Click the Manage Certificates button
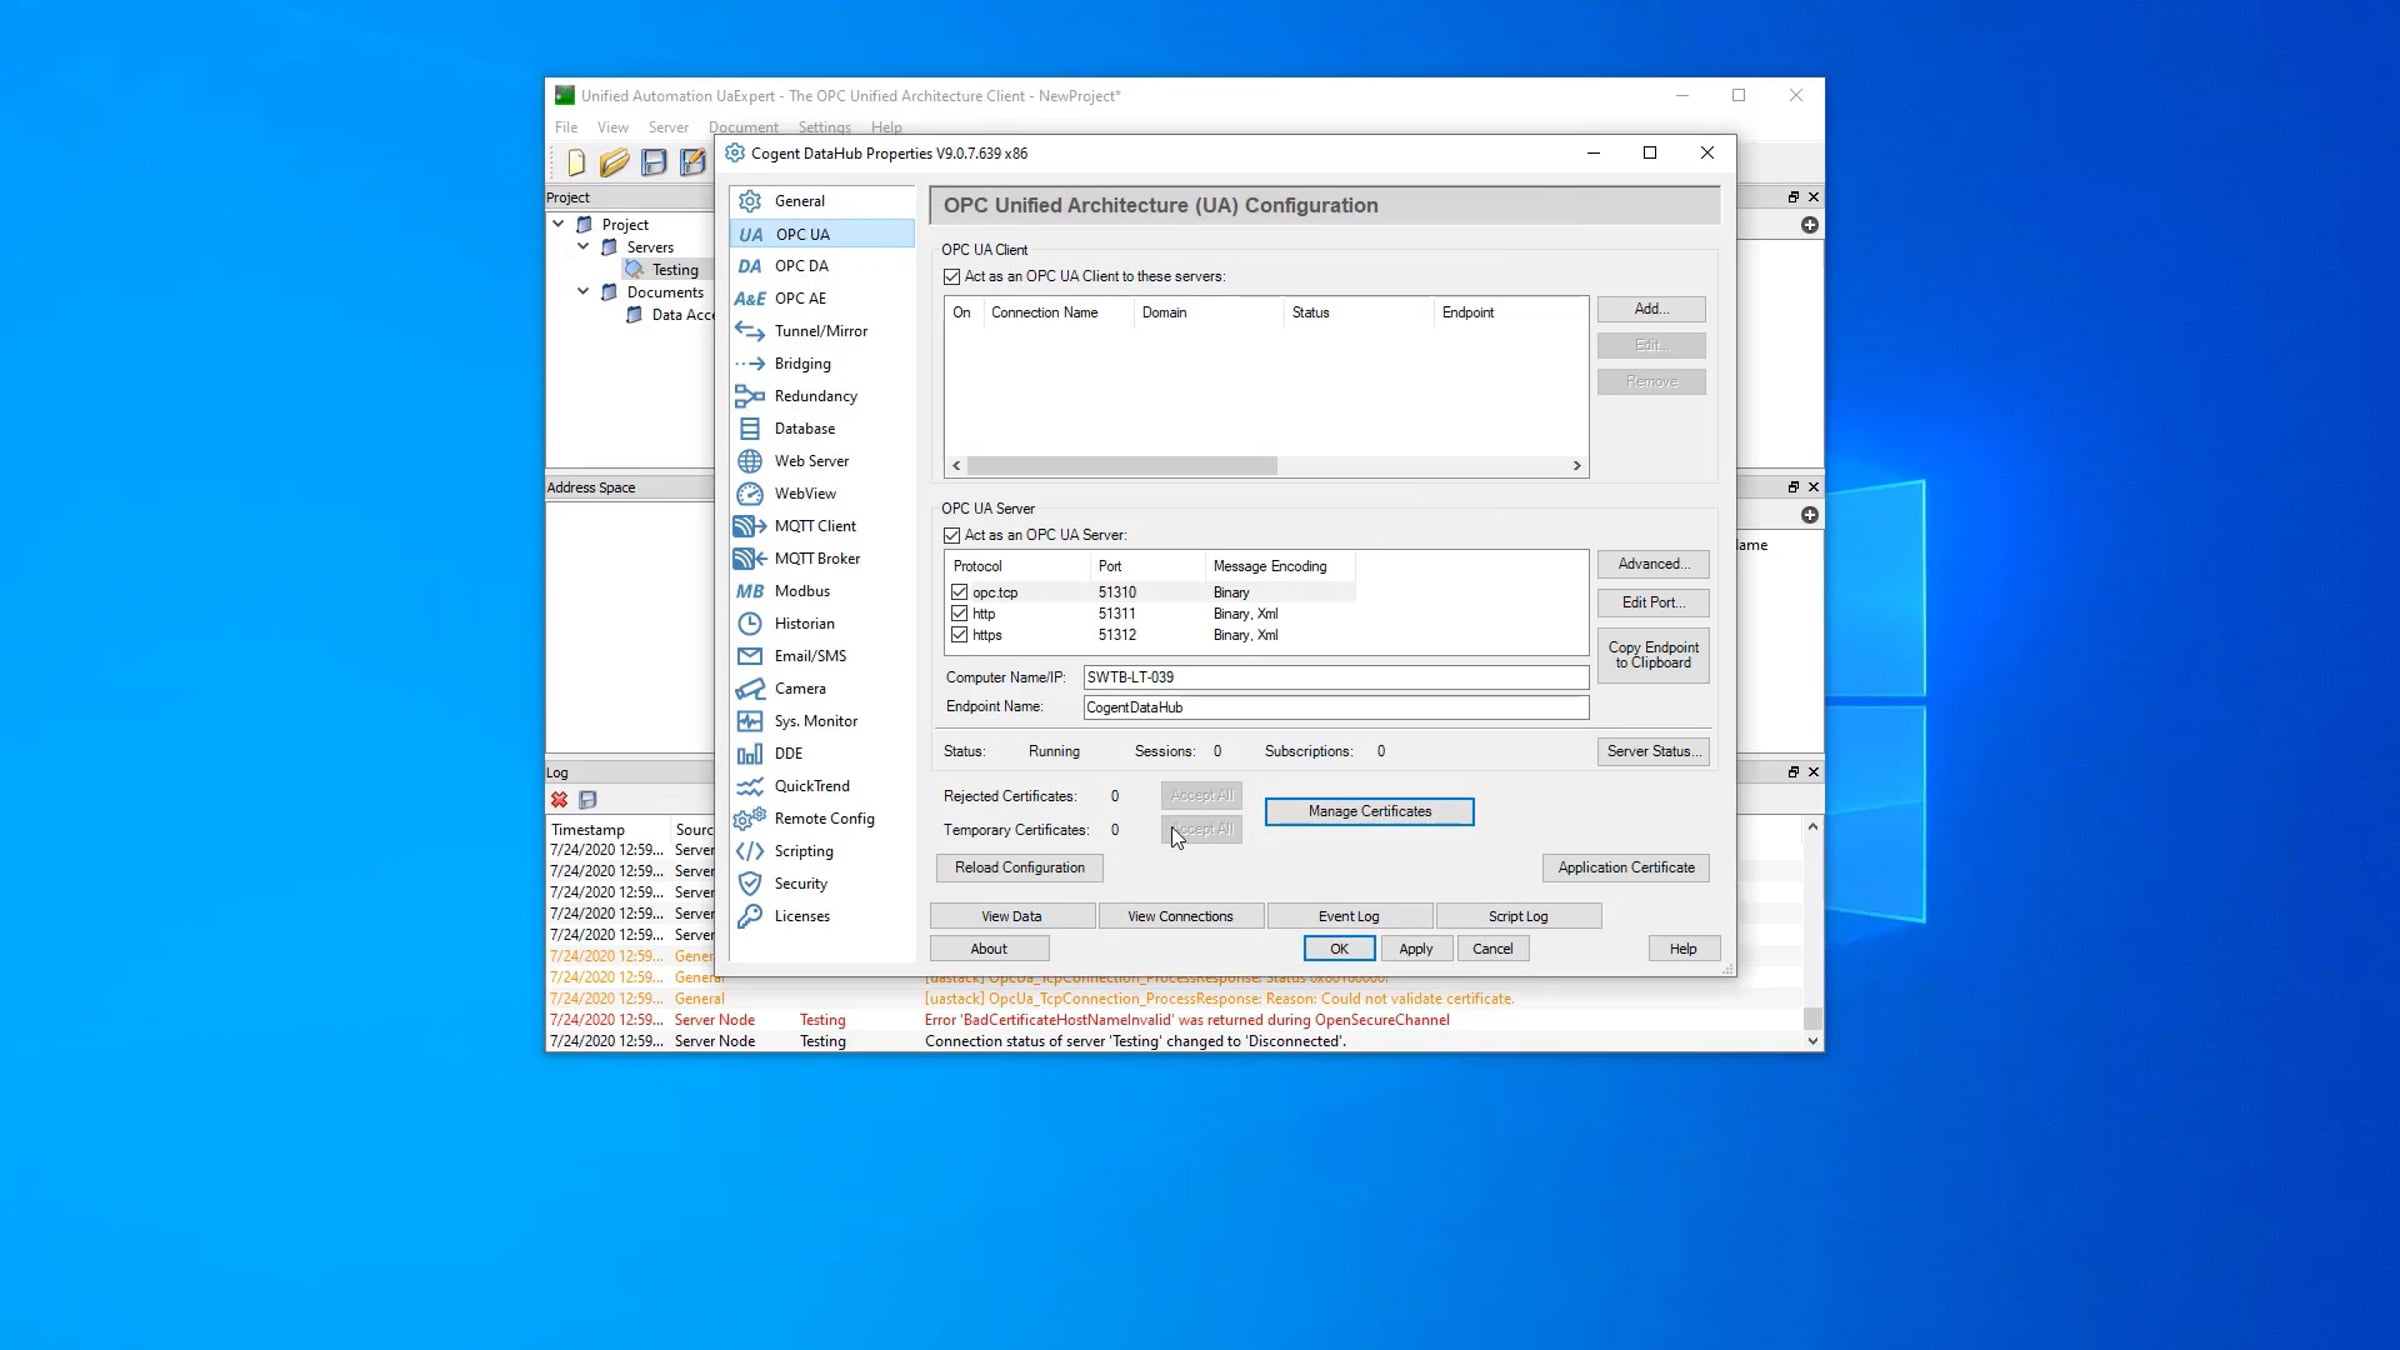Screen dimensions: 2400x1350 pos(1369,811)
